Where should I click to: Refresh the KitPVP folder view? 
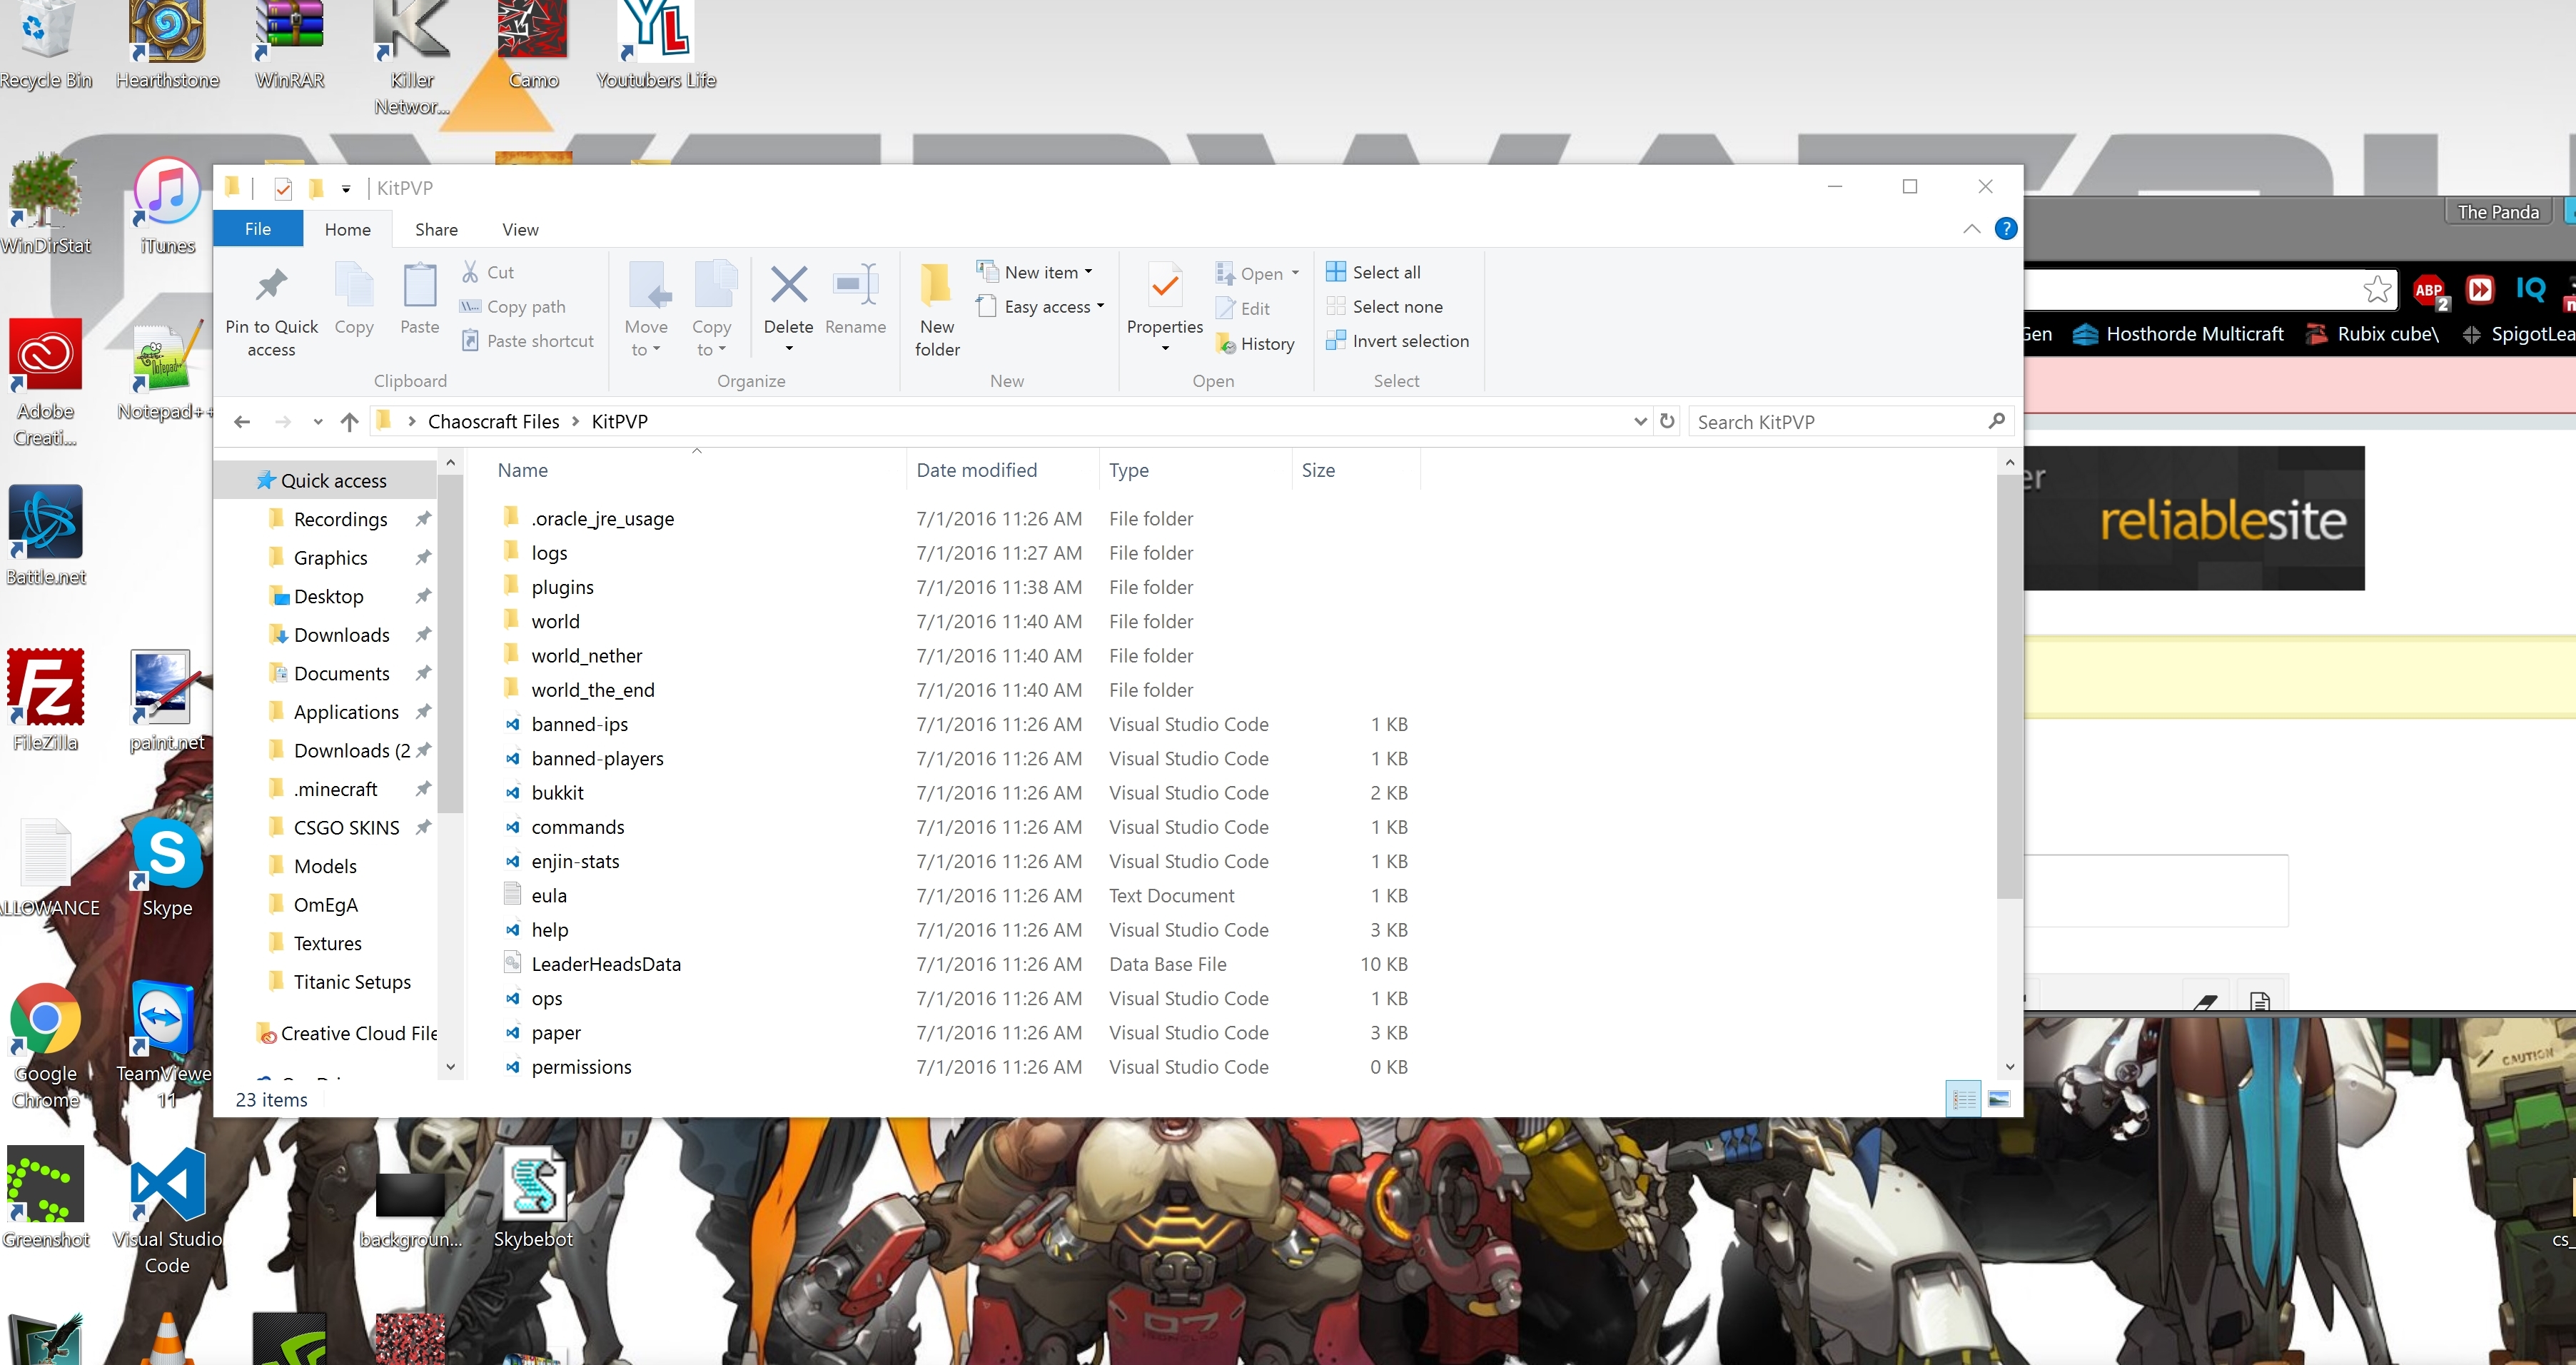(x=1667, y=421)
